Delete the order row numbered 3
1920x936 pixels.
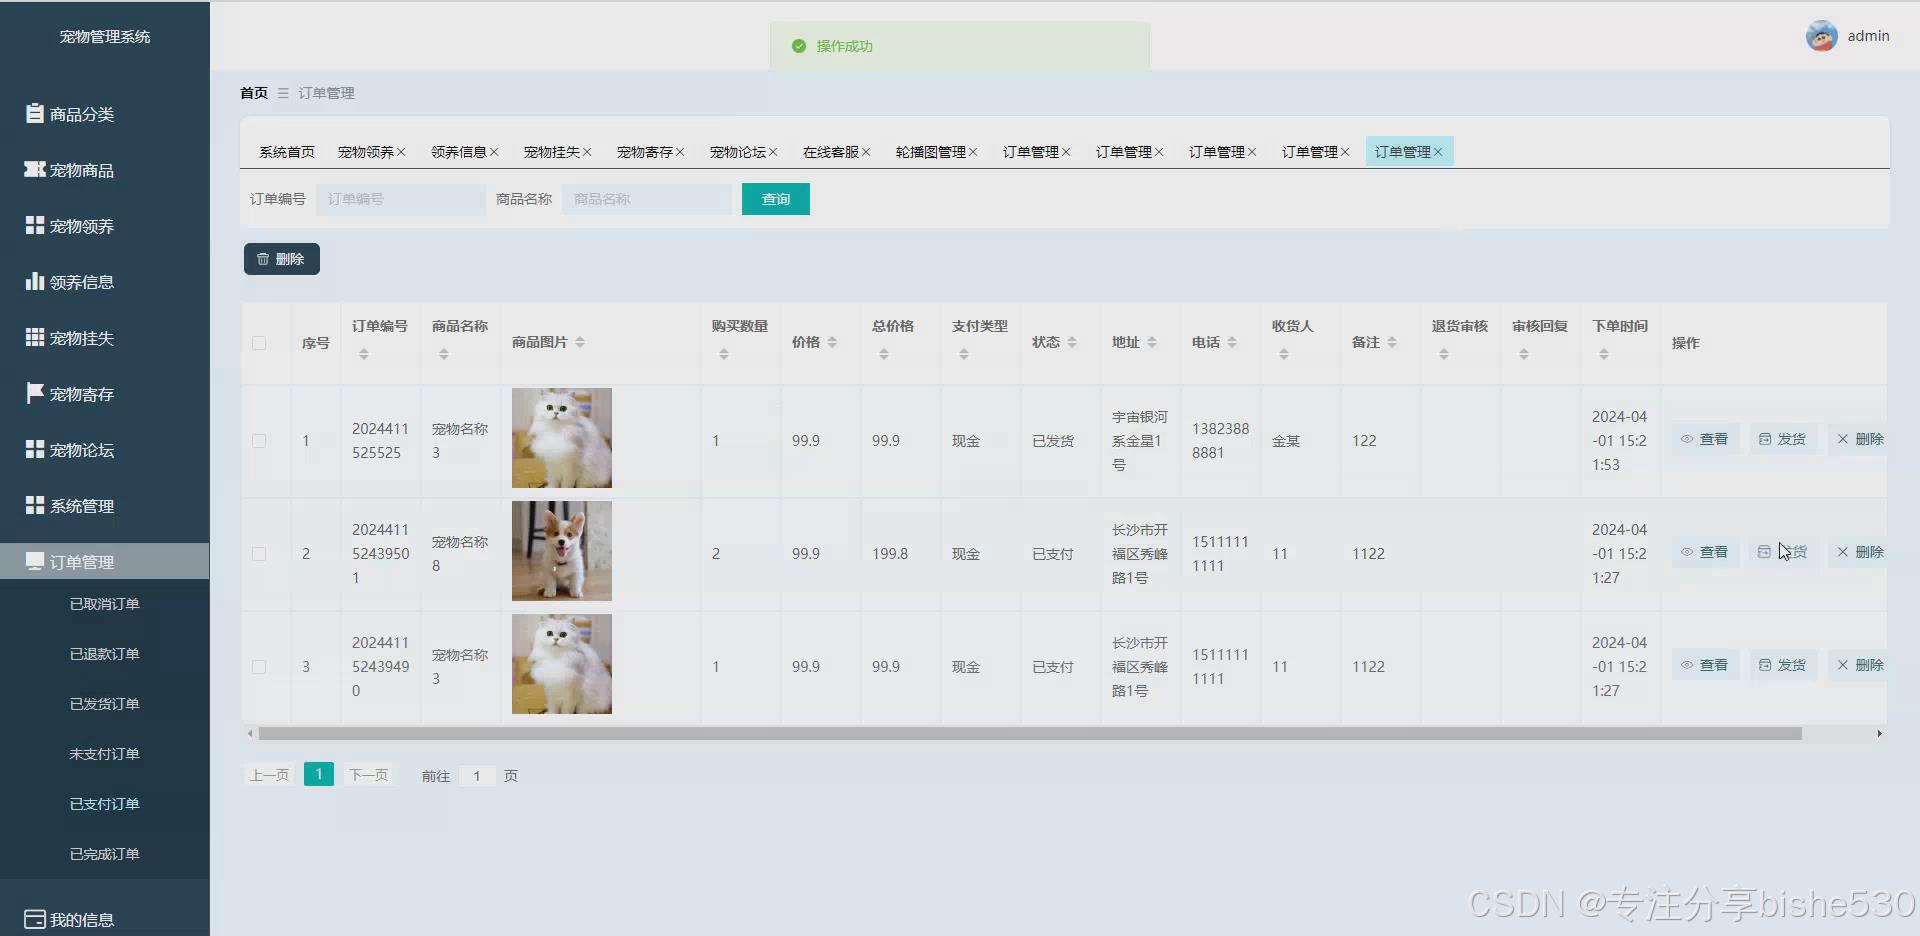pos(1859,665)
